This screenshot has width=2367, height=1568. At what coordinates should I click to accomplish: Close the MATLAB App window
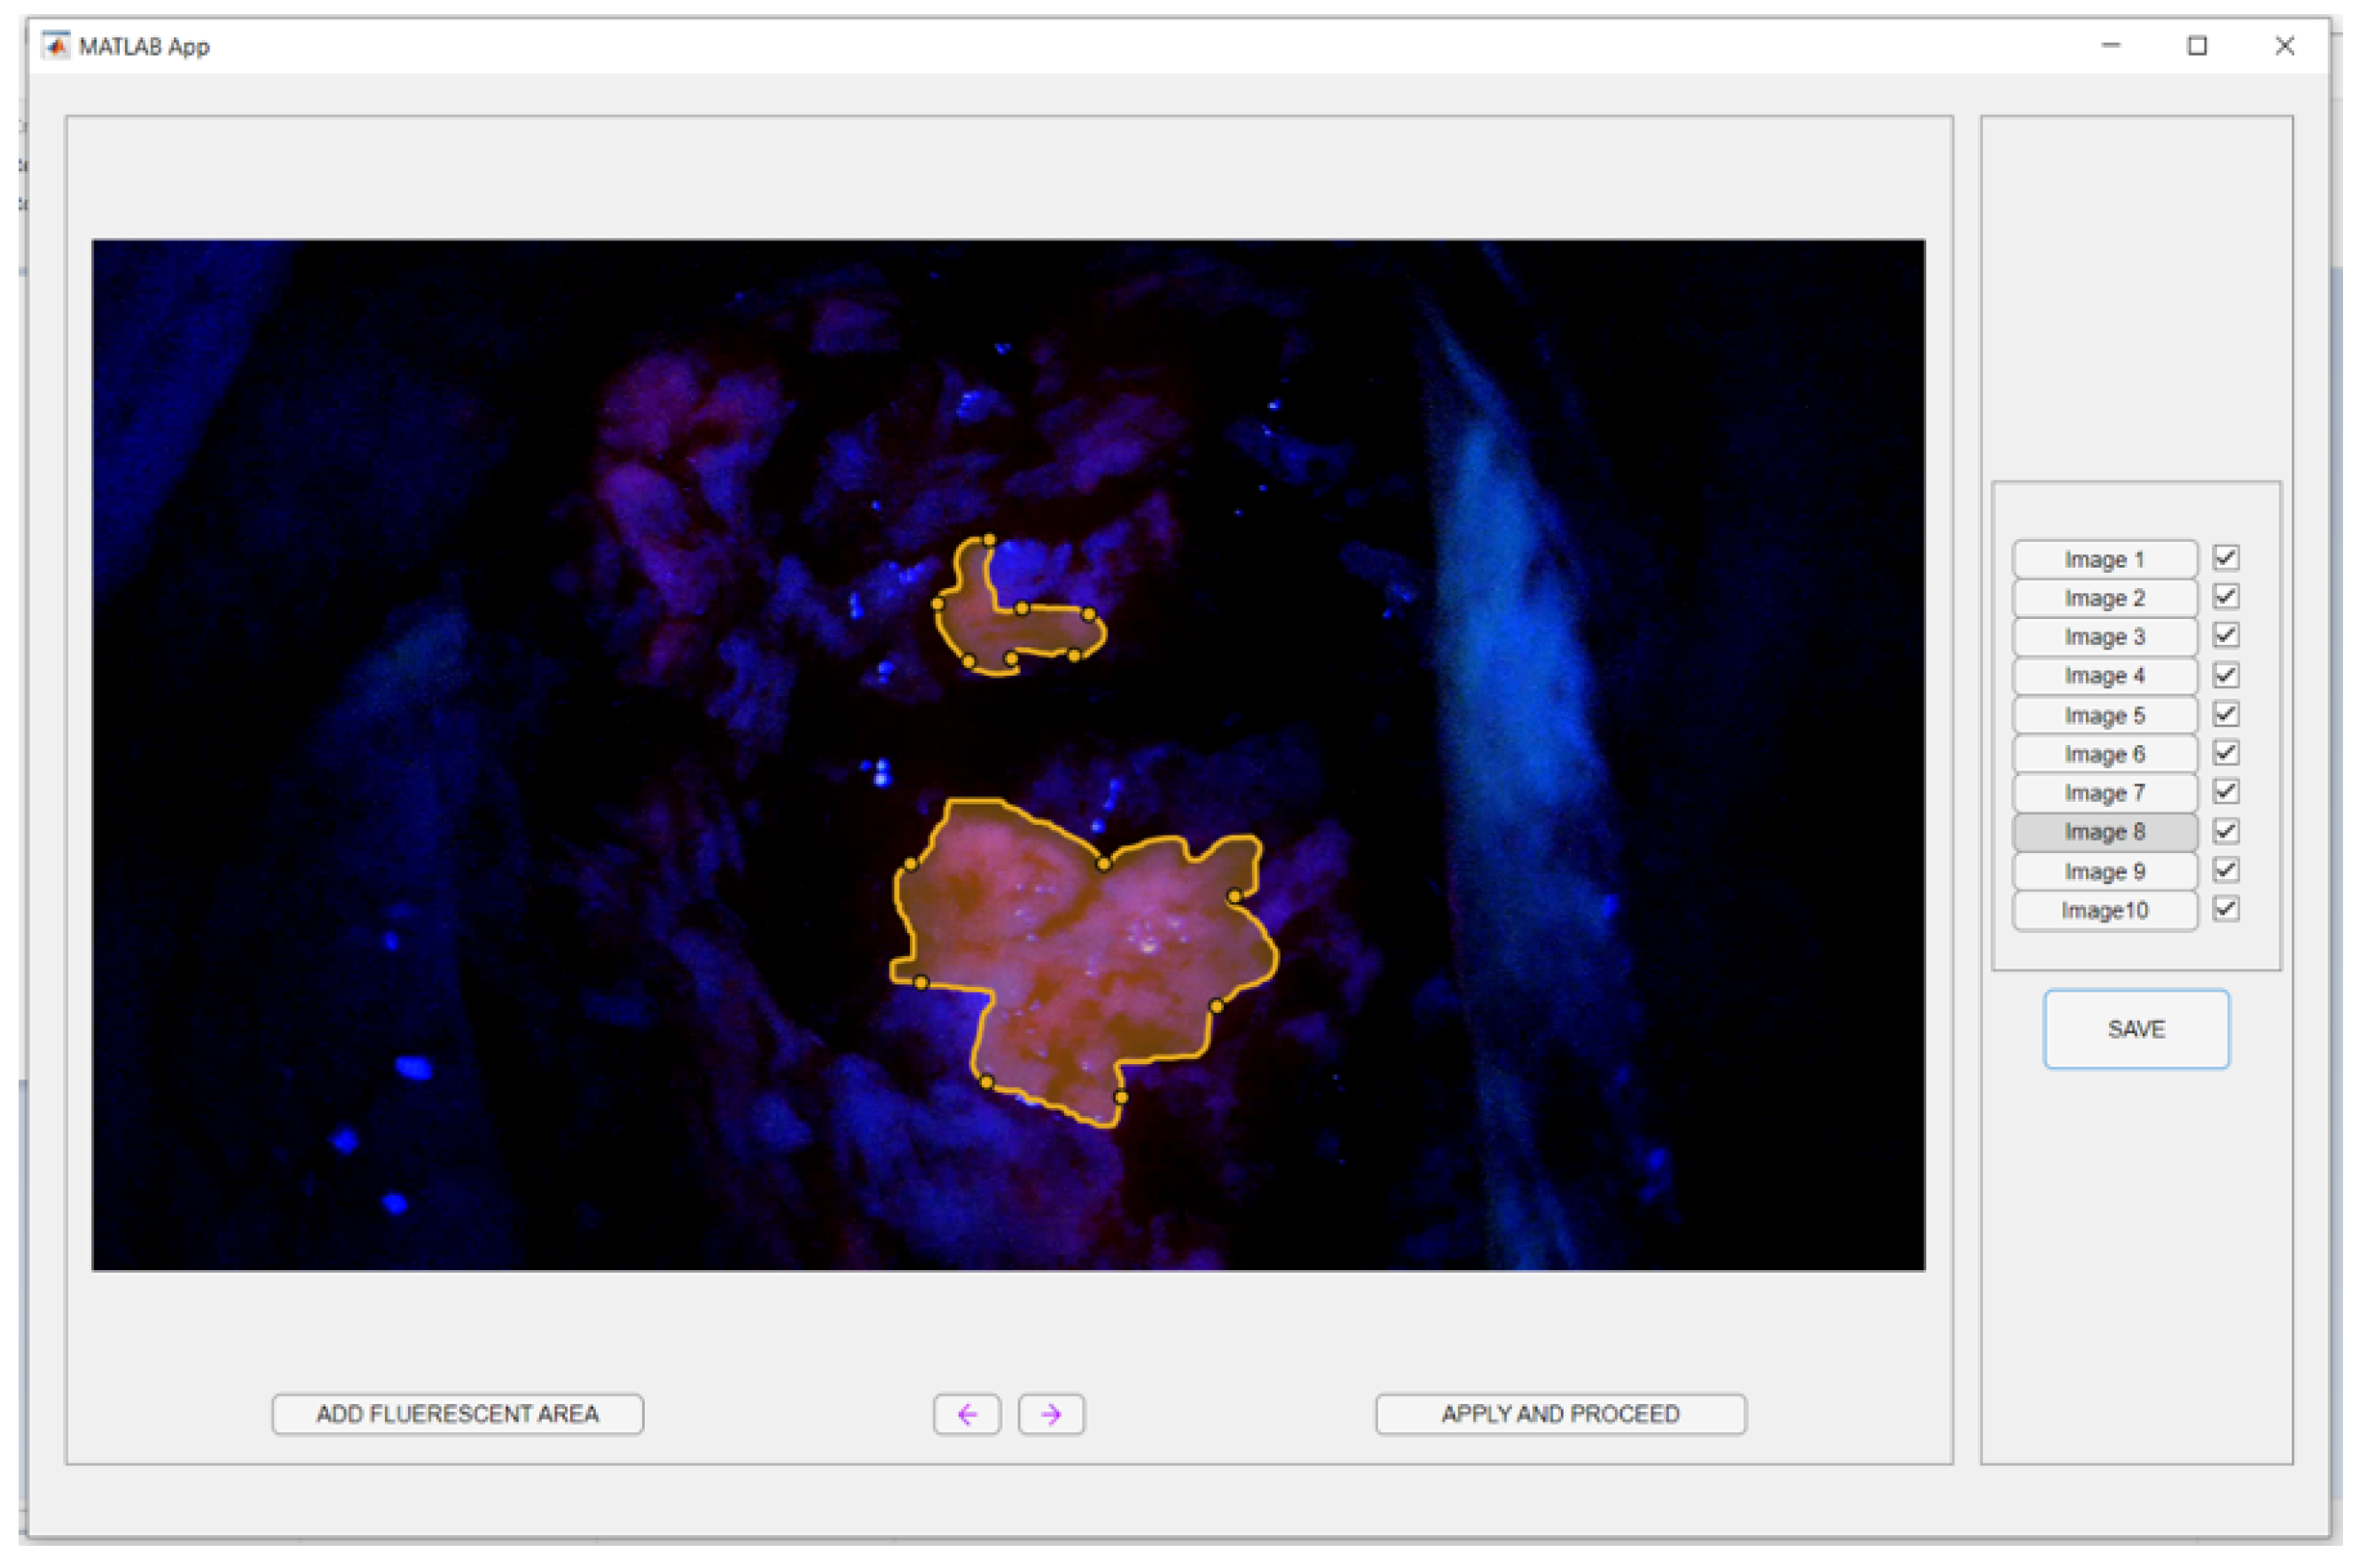(2284, 46)
